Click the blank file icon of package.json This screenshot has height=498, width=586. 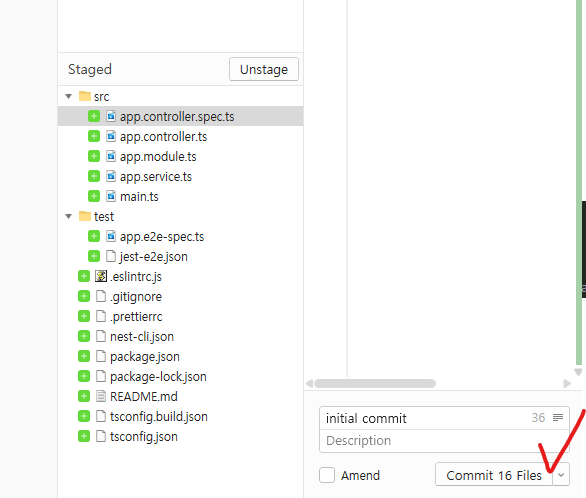point(101,356)
